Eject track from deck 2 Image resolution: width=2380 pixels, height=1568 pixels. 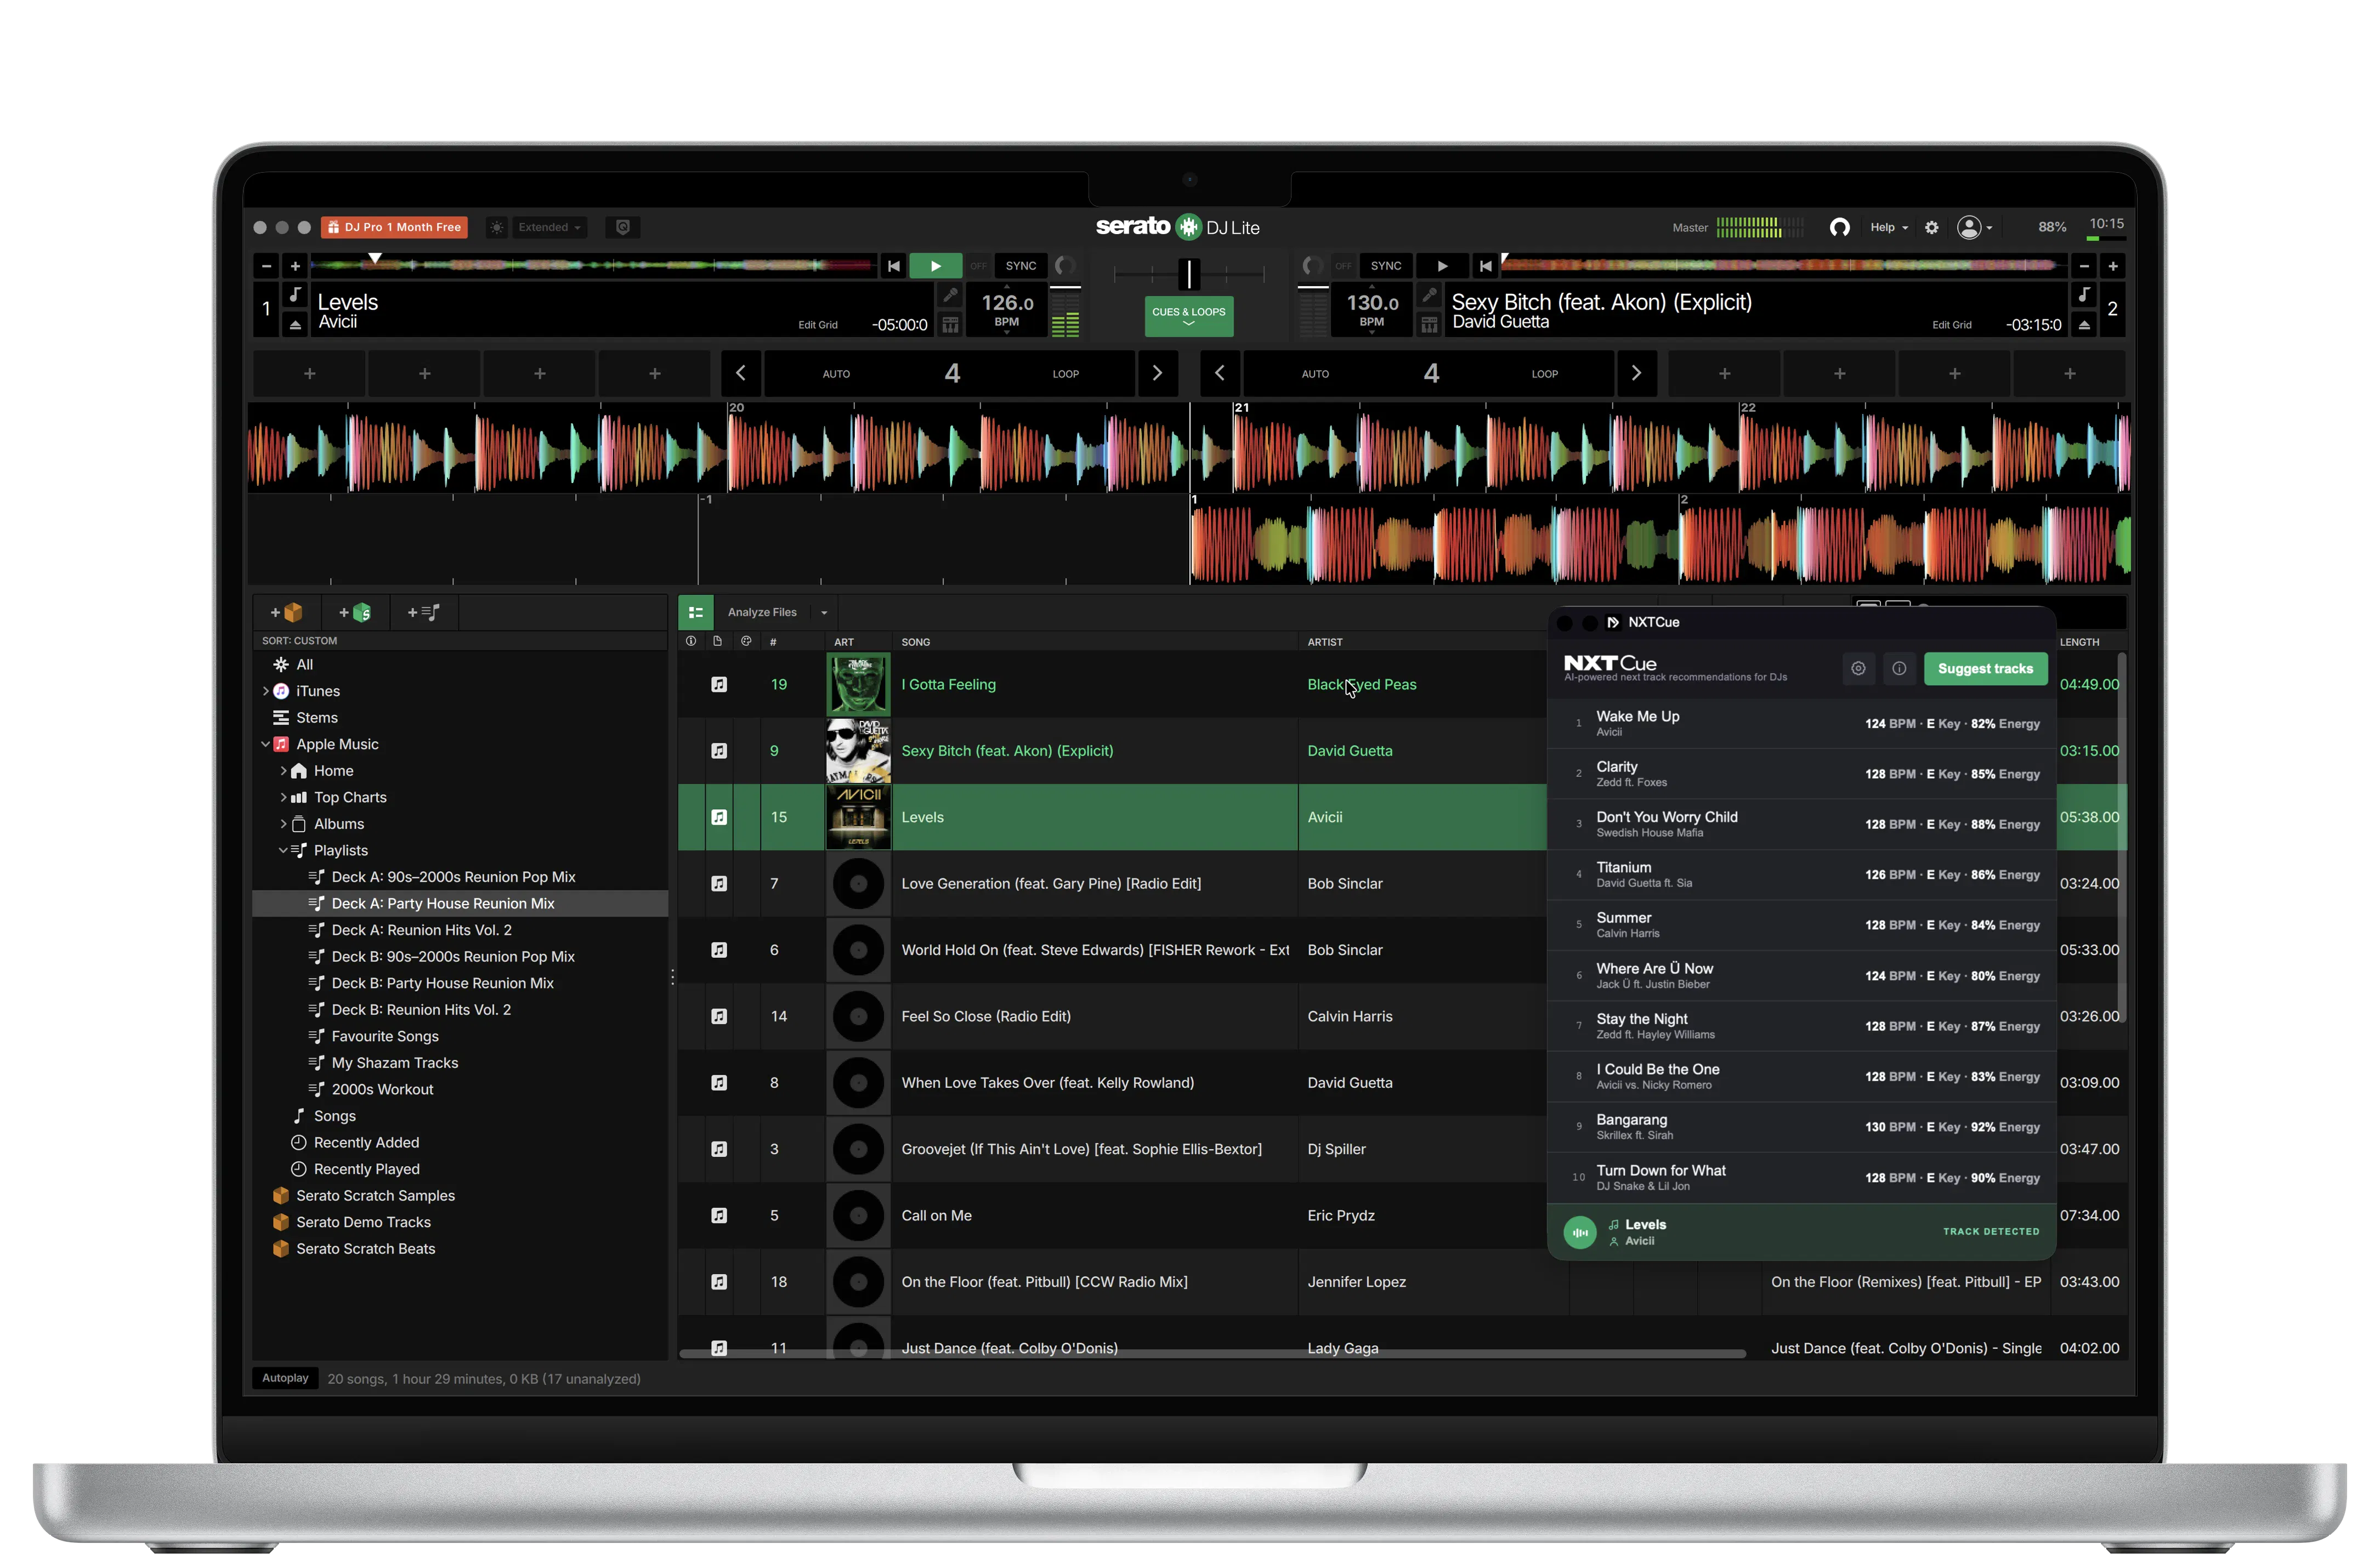pyautogui.click(x=2084, y=325)
